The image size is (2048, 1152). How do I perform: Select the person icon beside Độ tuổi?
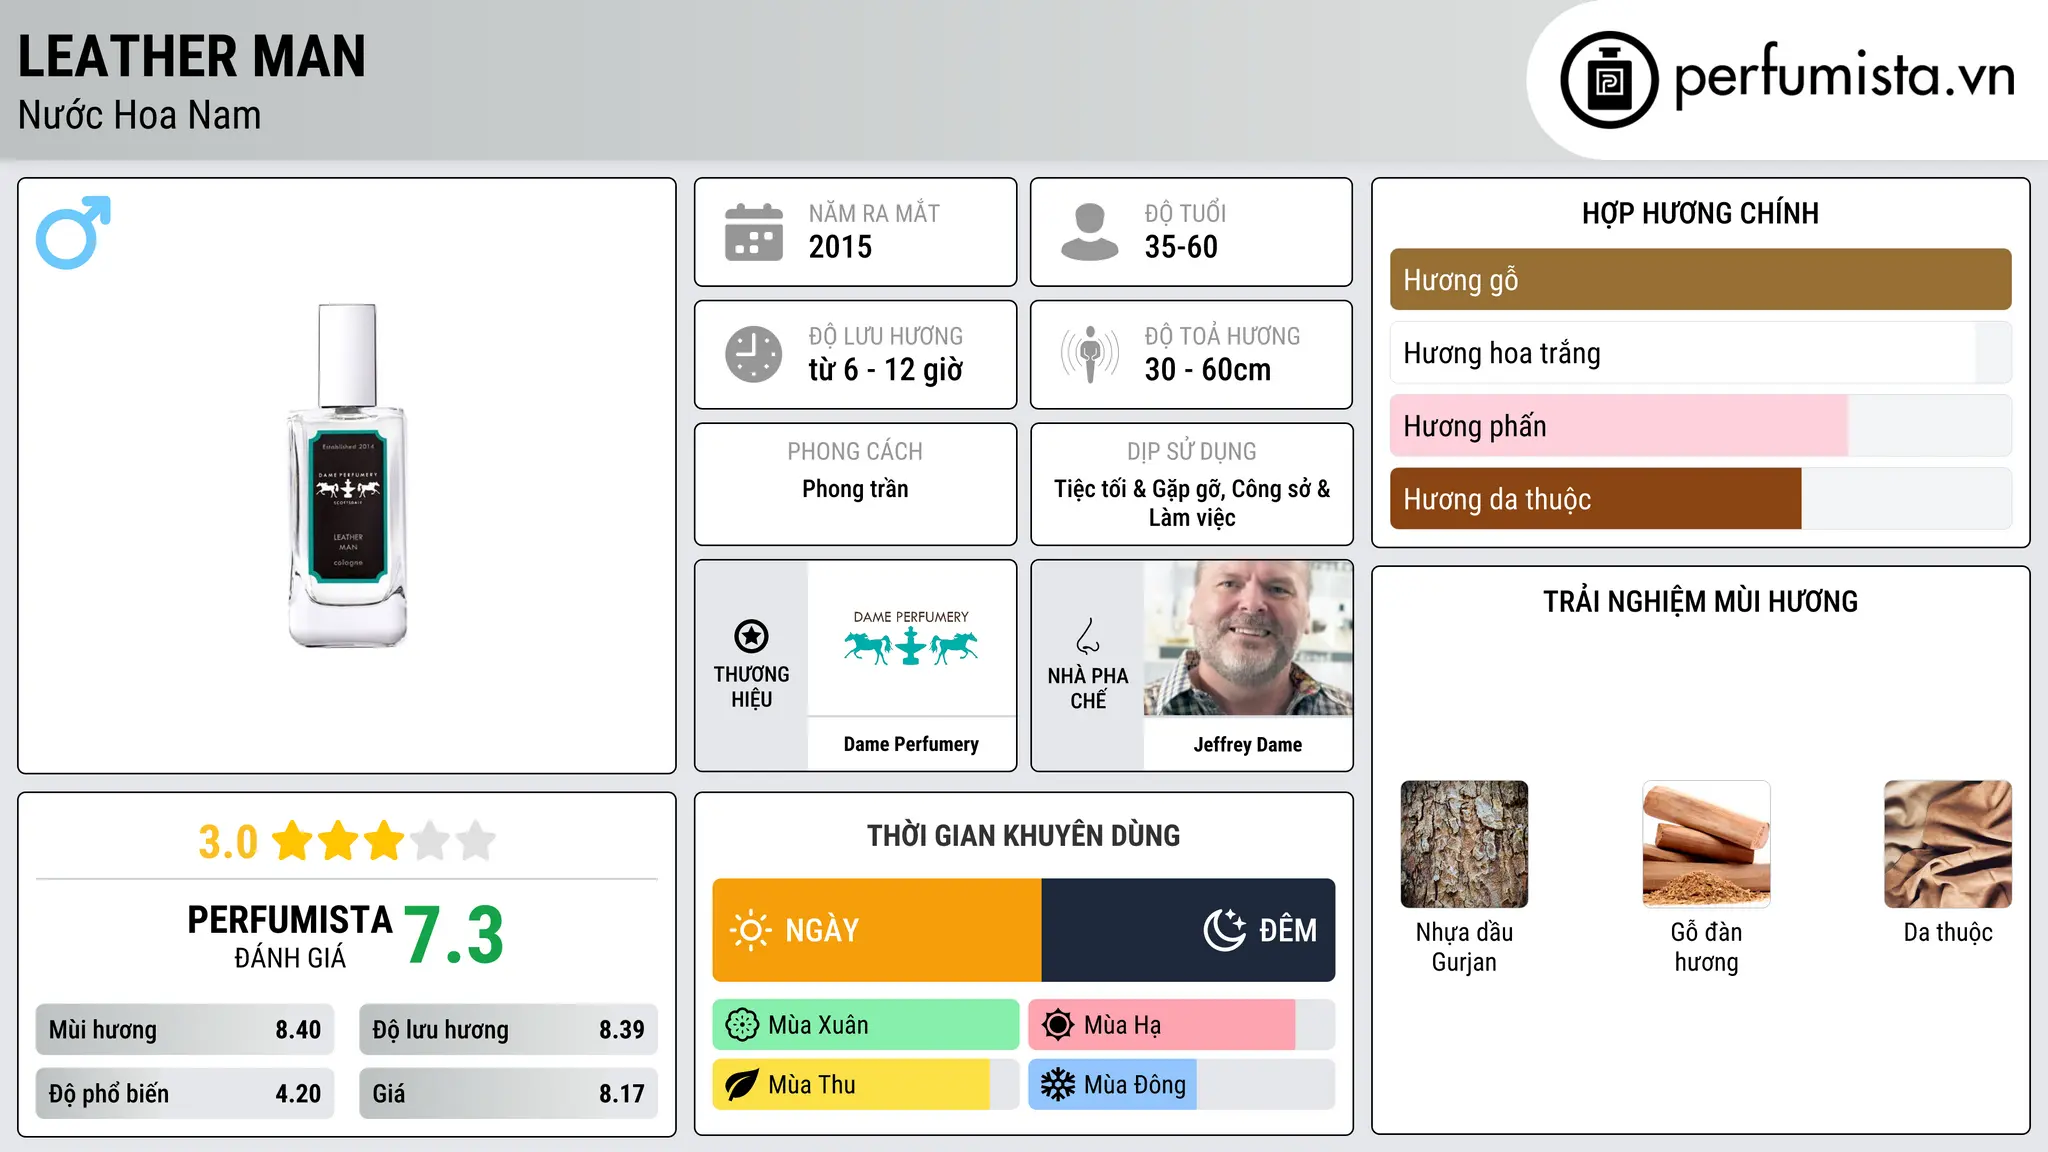tap(1089, 232)
